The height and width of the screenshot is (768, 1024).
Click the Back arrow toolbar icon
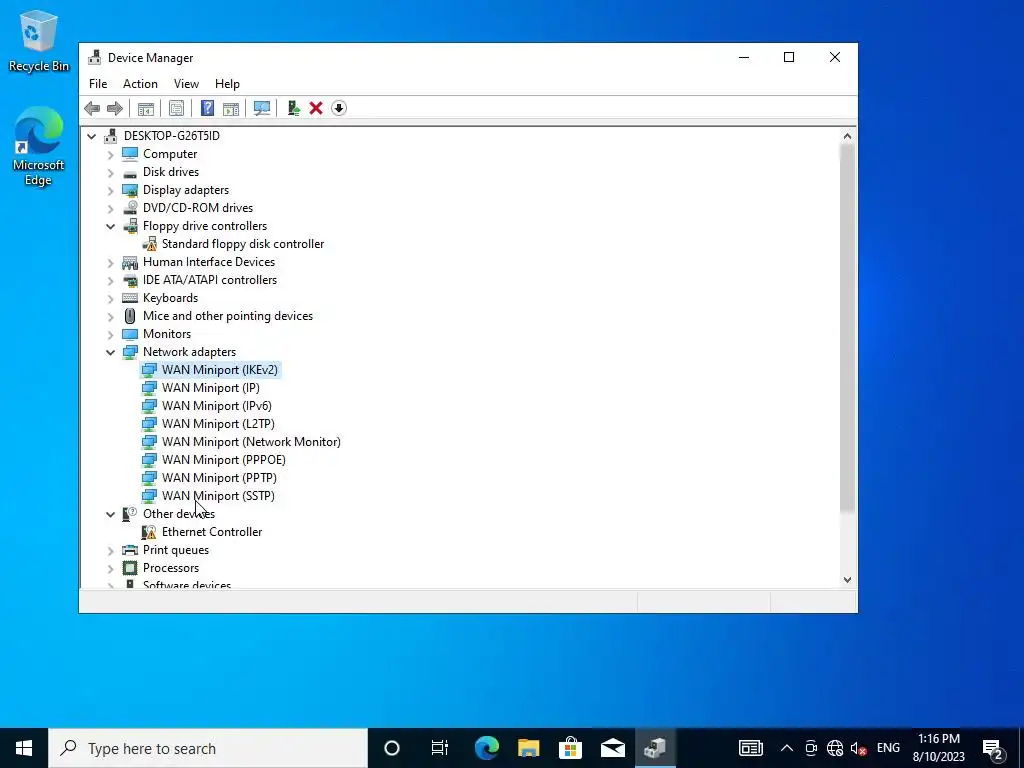[92, 108]
